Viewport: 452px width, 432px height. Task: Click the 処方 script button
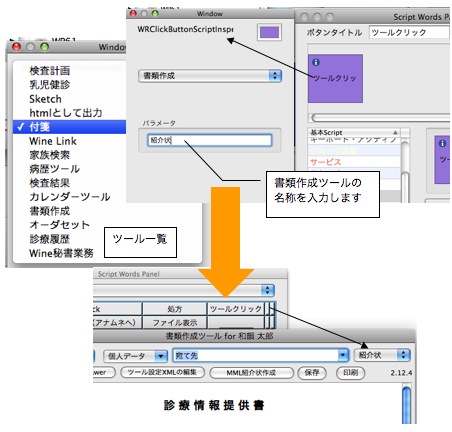click(x=175, y=309)
